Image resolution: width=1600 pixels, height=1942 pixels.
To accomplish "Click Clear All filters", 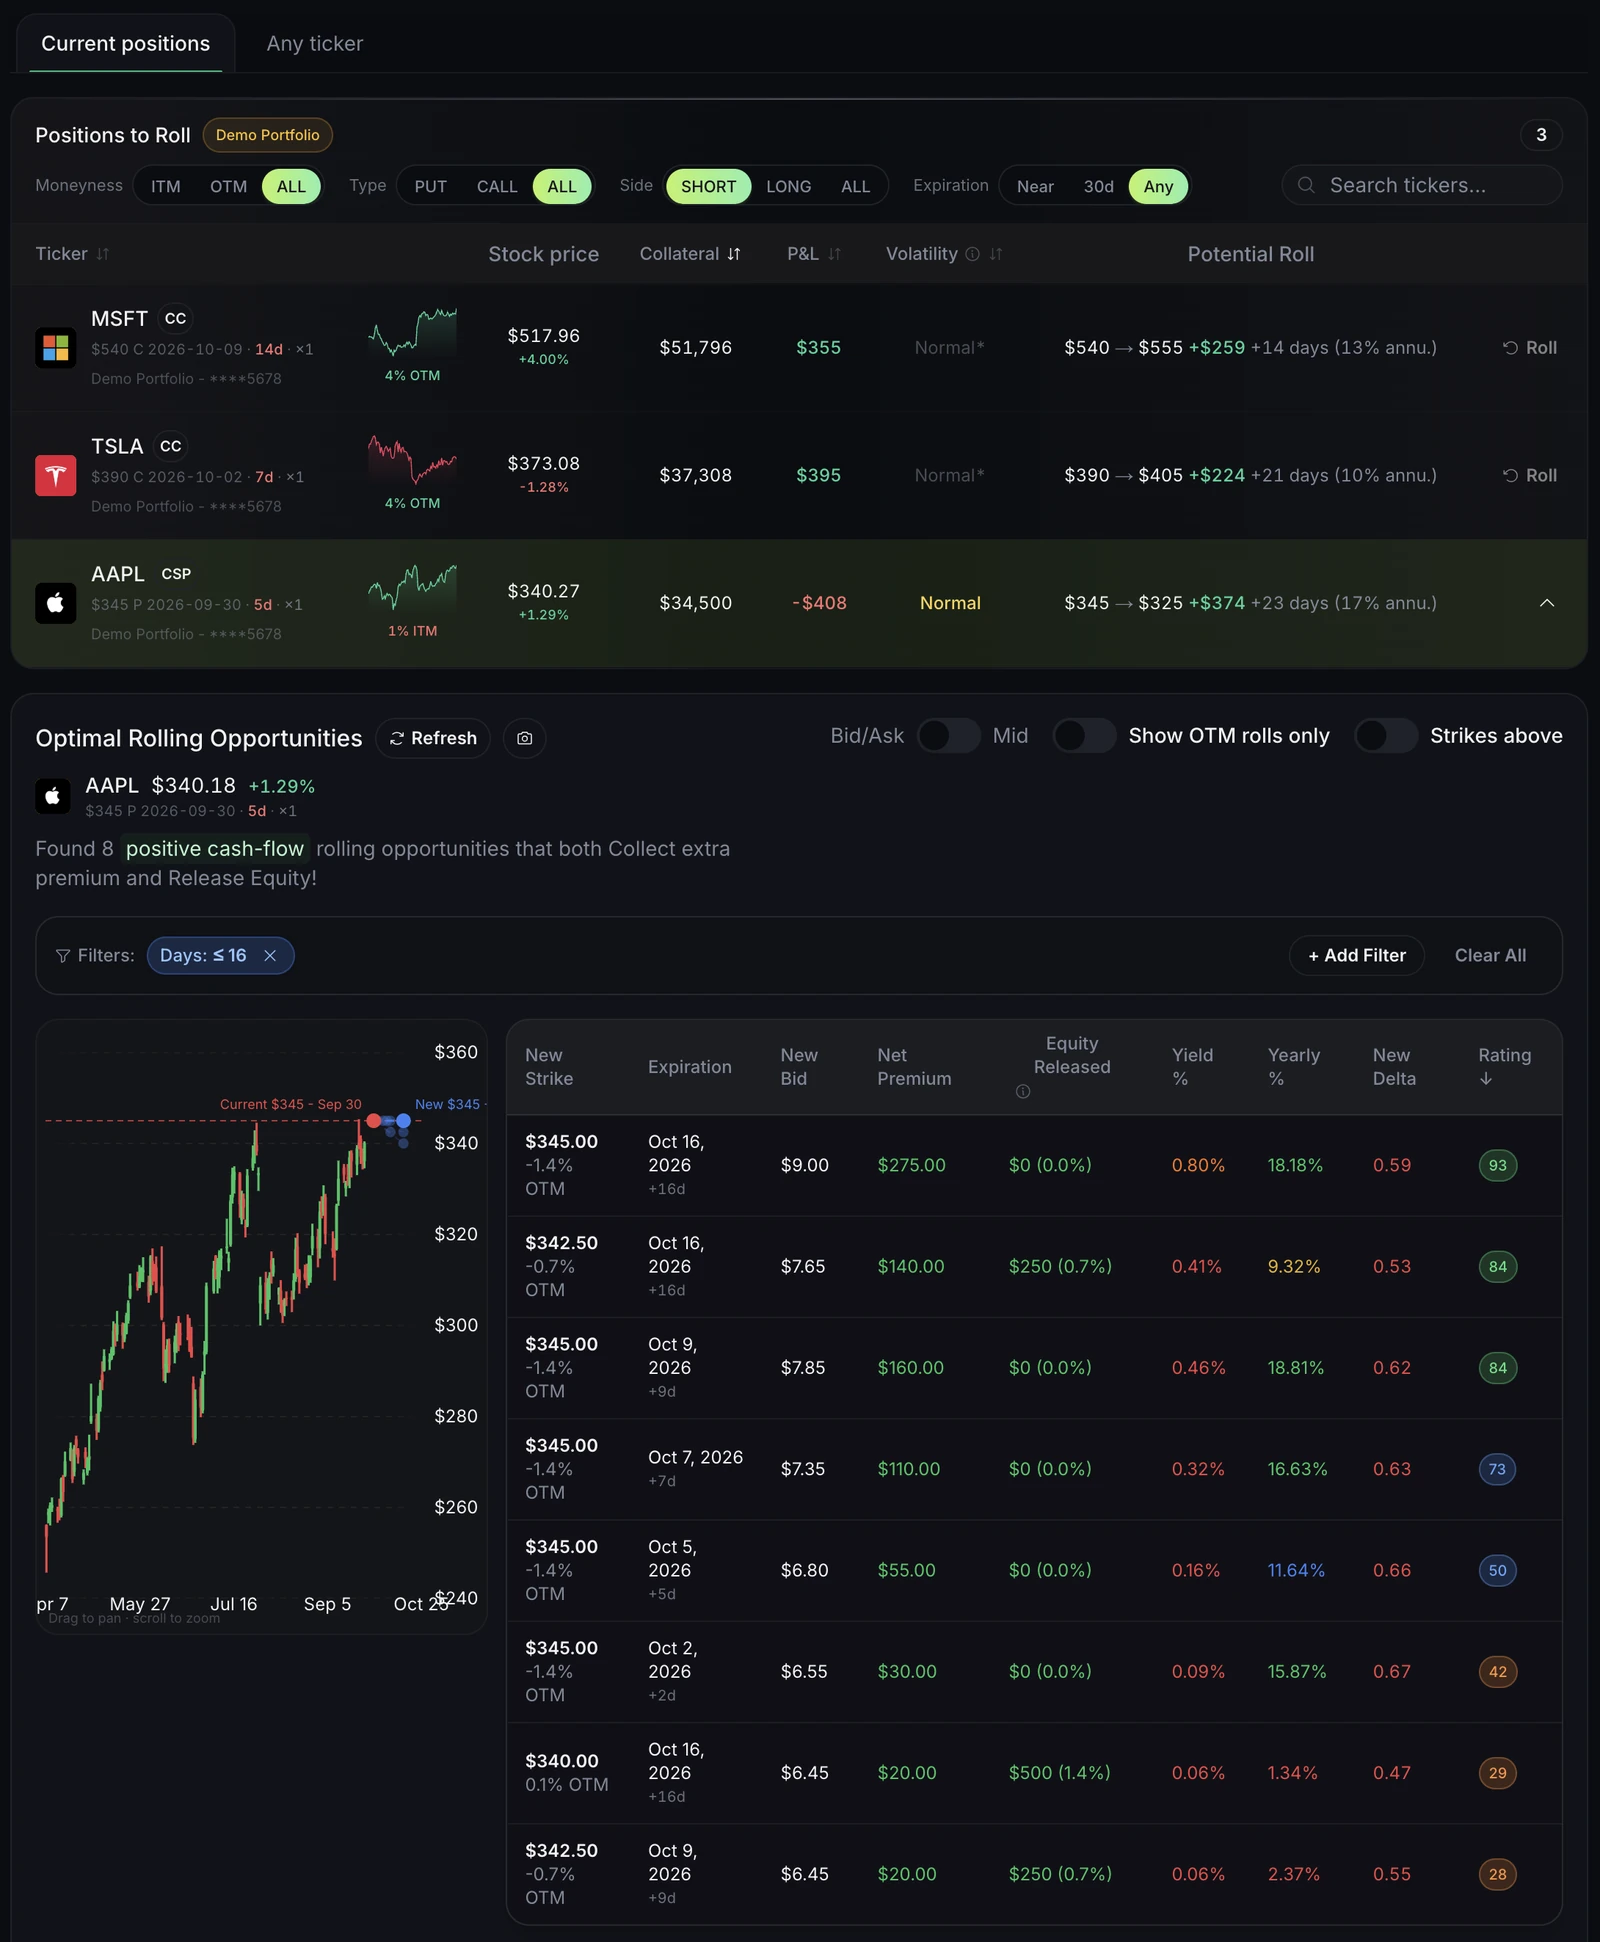I will [1490, 955].
